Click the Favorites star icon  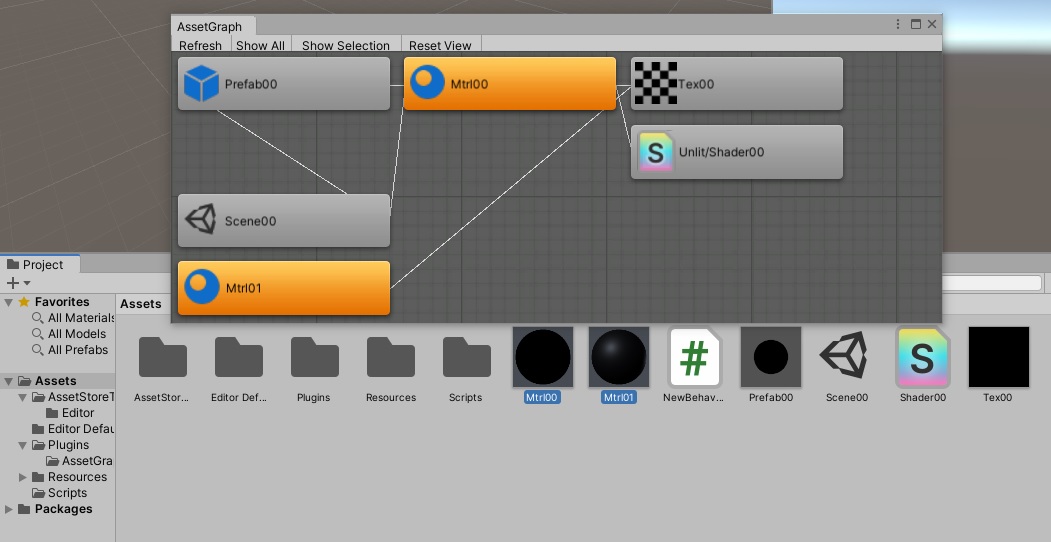[24, 302]
